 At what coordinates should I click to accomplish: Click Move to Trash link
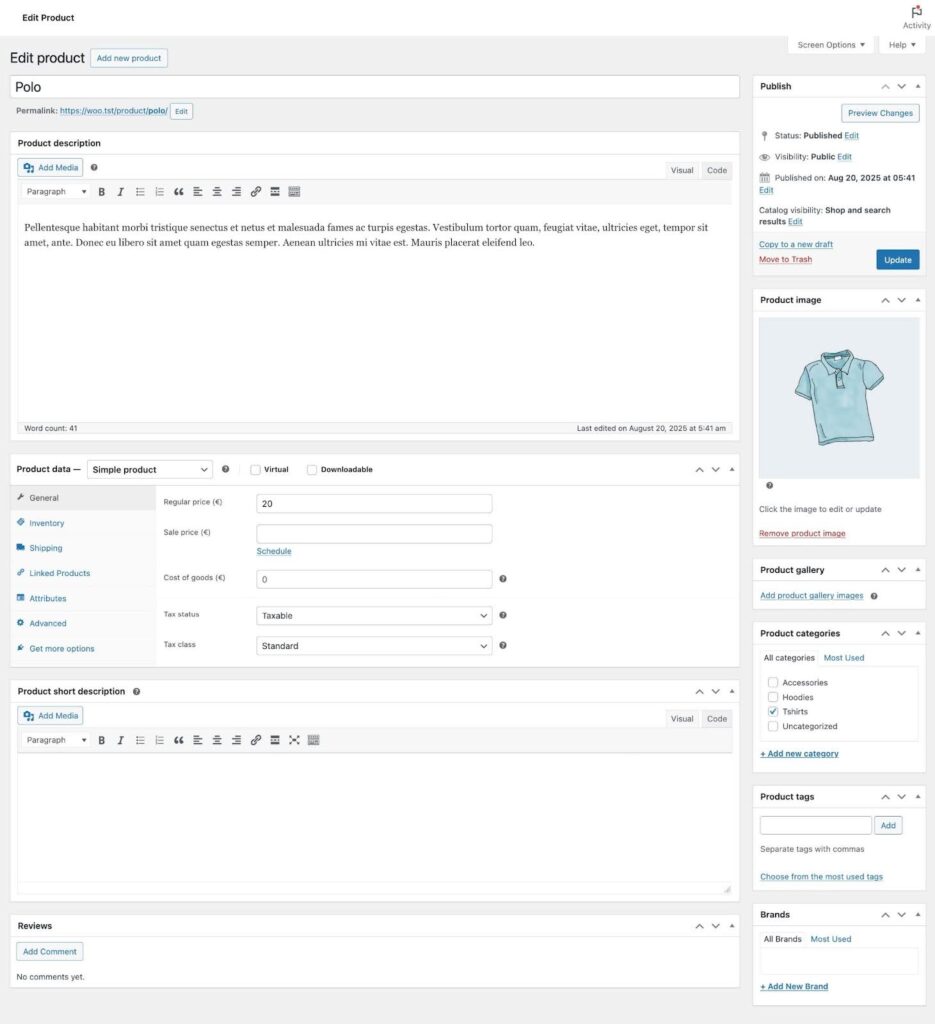click(x=785, y=259)
